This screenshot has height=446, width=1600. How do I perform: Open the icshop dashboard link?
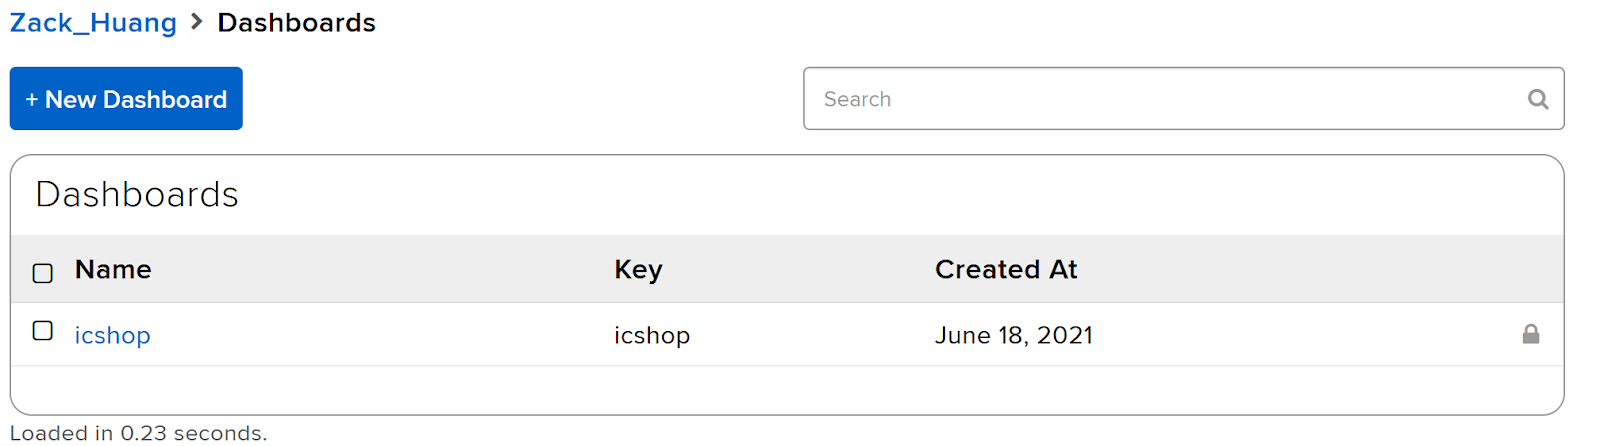coord(113,335)
